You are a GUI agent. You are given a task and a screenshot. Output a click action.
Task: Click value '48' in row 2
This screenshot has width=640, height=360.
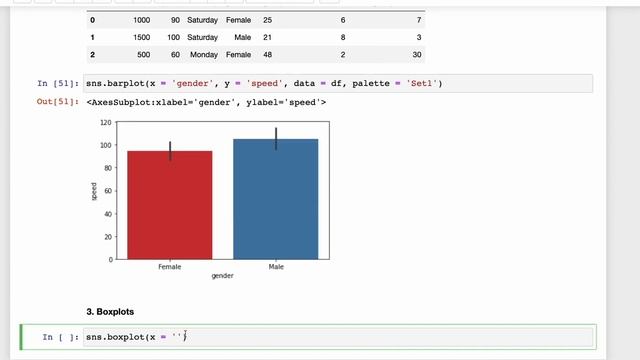(x=267, y=55)
